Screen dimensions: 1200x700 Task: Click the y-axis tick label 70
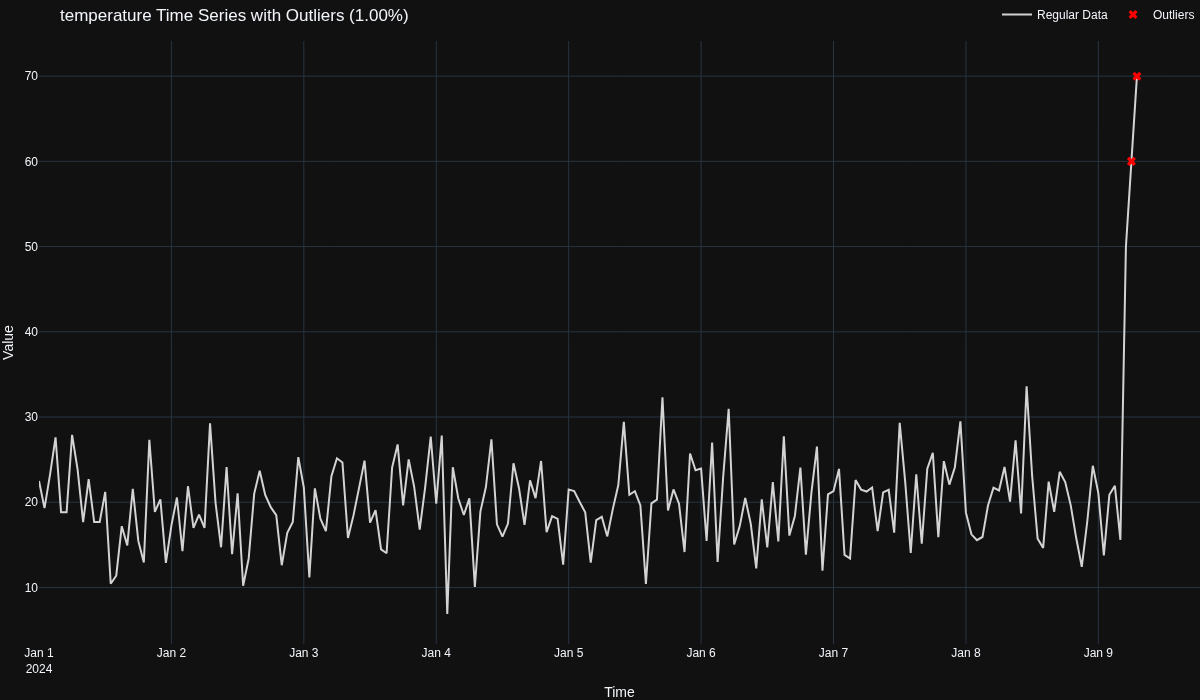pyautogui.click(x=31, y=76)
